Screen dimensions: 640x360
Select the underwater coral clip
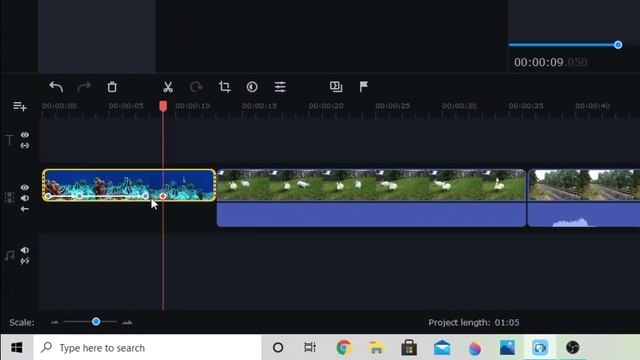(129, 185)
